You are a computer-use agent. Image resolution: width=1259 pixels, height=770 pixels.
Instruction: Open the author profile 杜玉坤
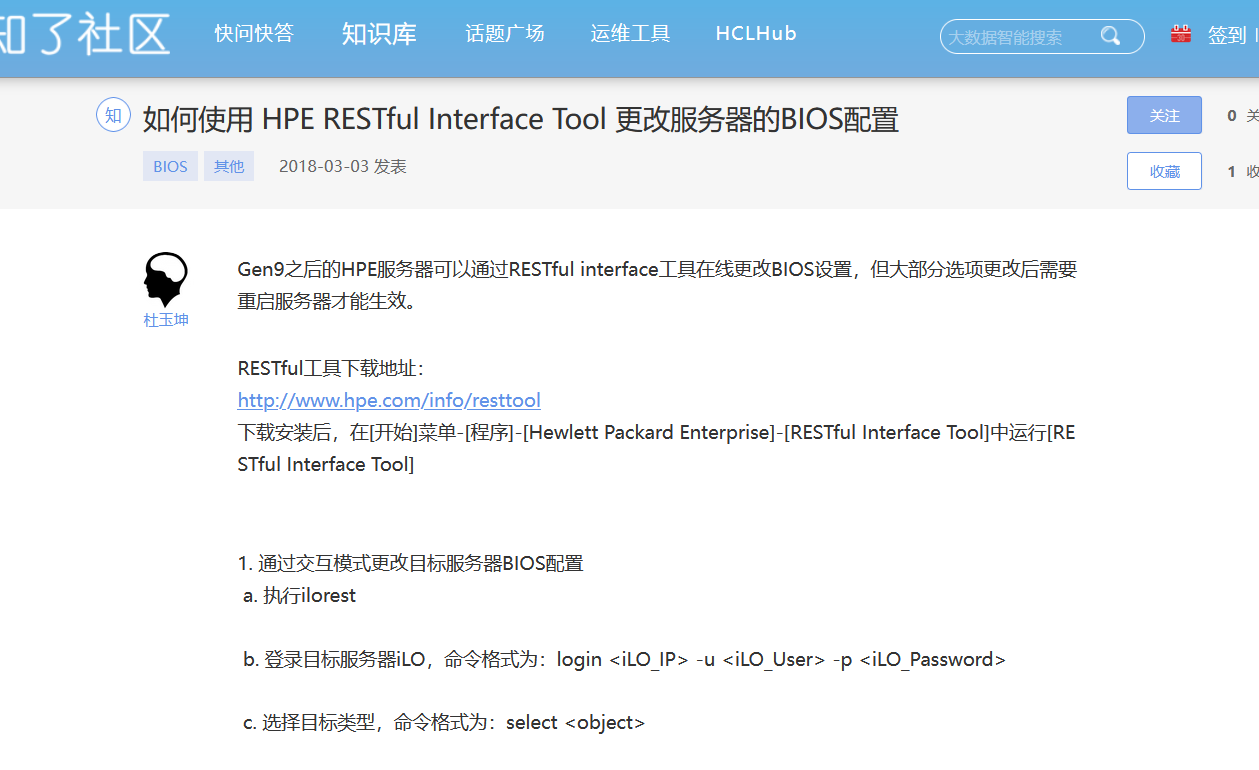(x=166, y=320)
